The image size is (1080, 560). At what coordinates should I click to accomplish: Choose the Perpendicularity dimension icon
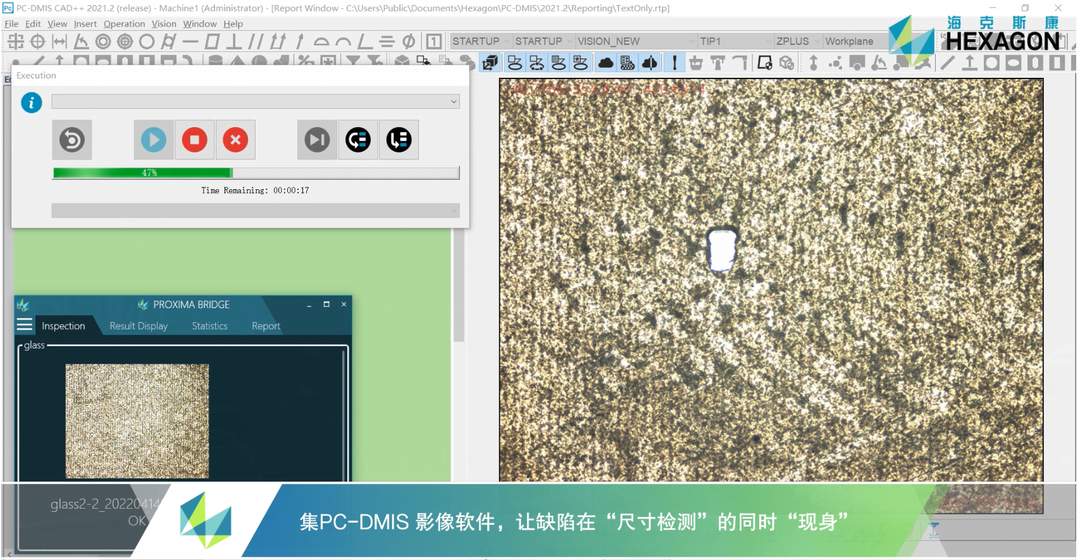(x=234, y=41)
